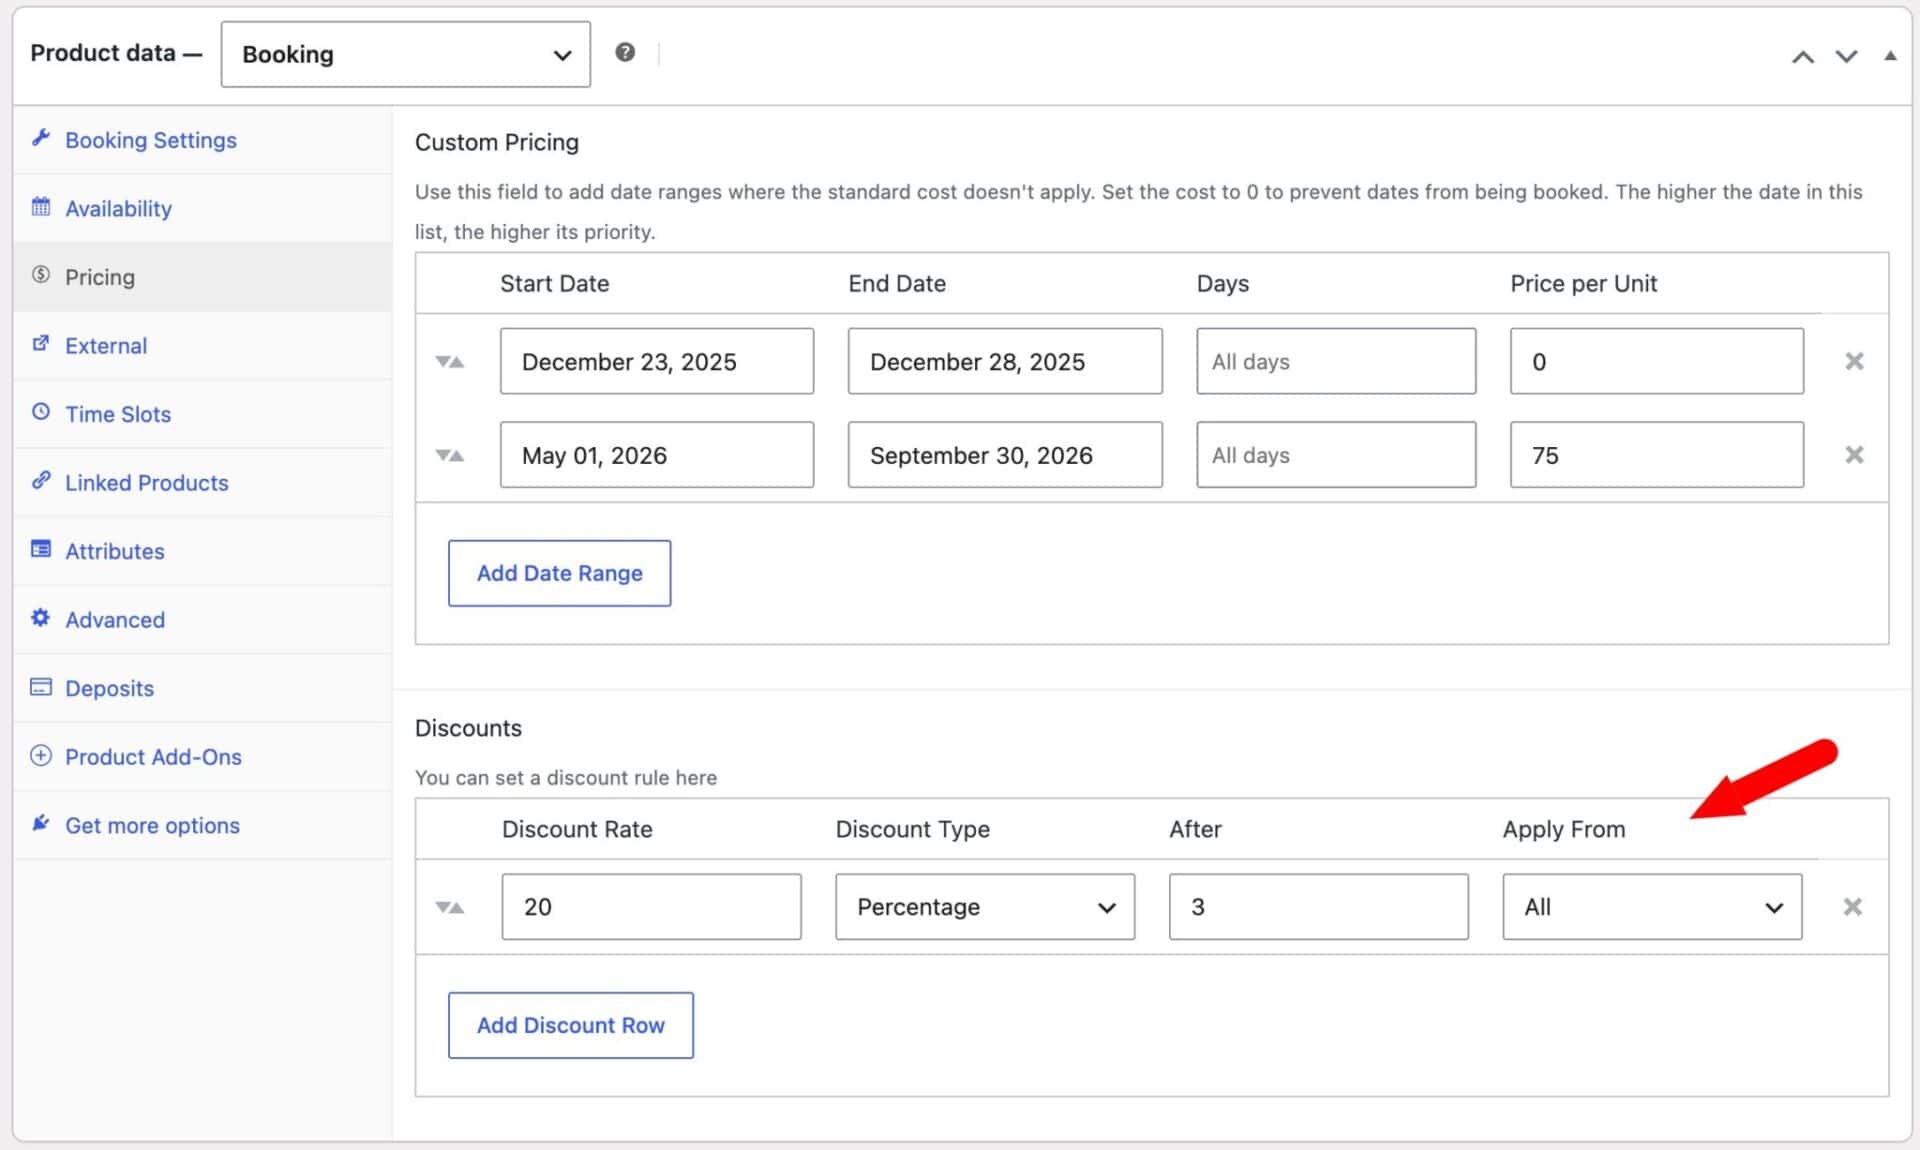The image size is (1920, 1150).
Task: Click the All days field in first row
Action: tap(1336, 361)
